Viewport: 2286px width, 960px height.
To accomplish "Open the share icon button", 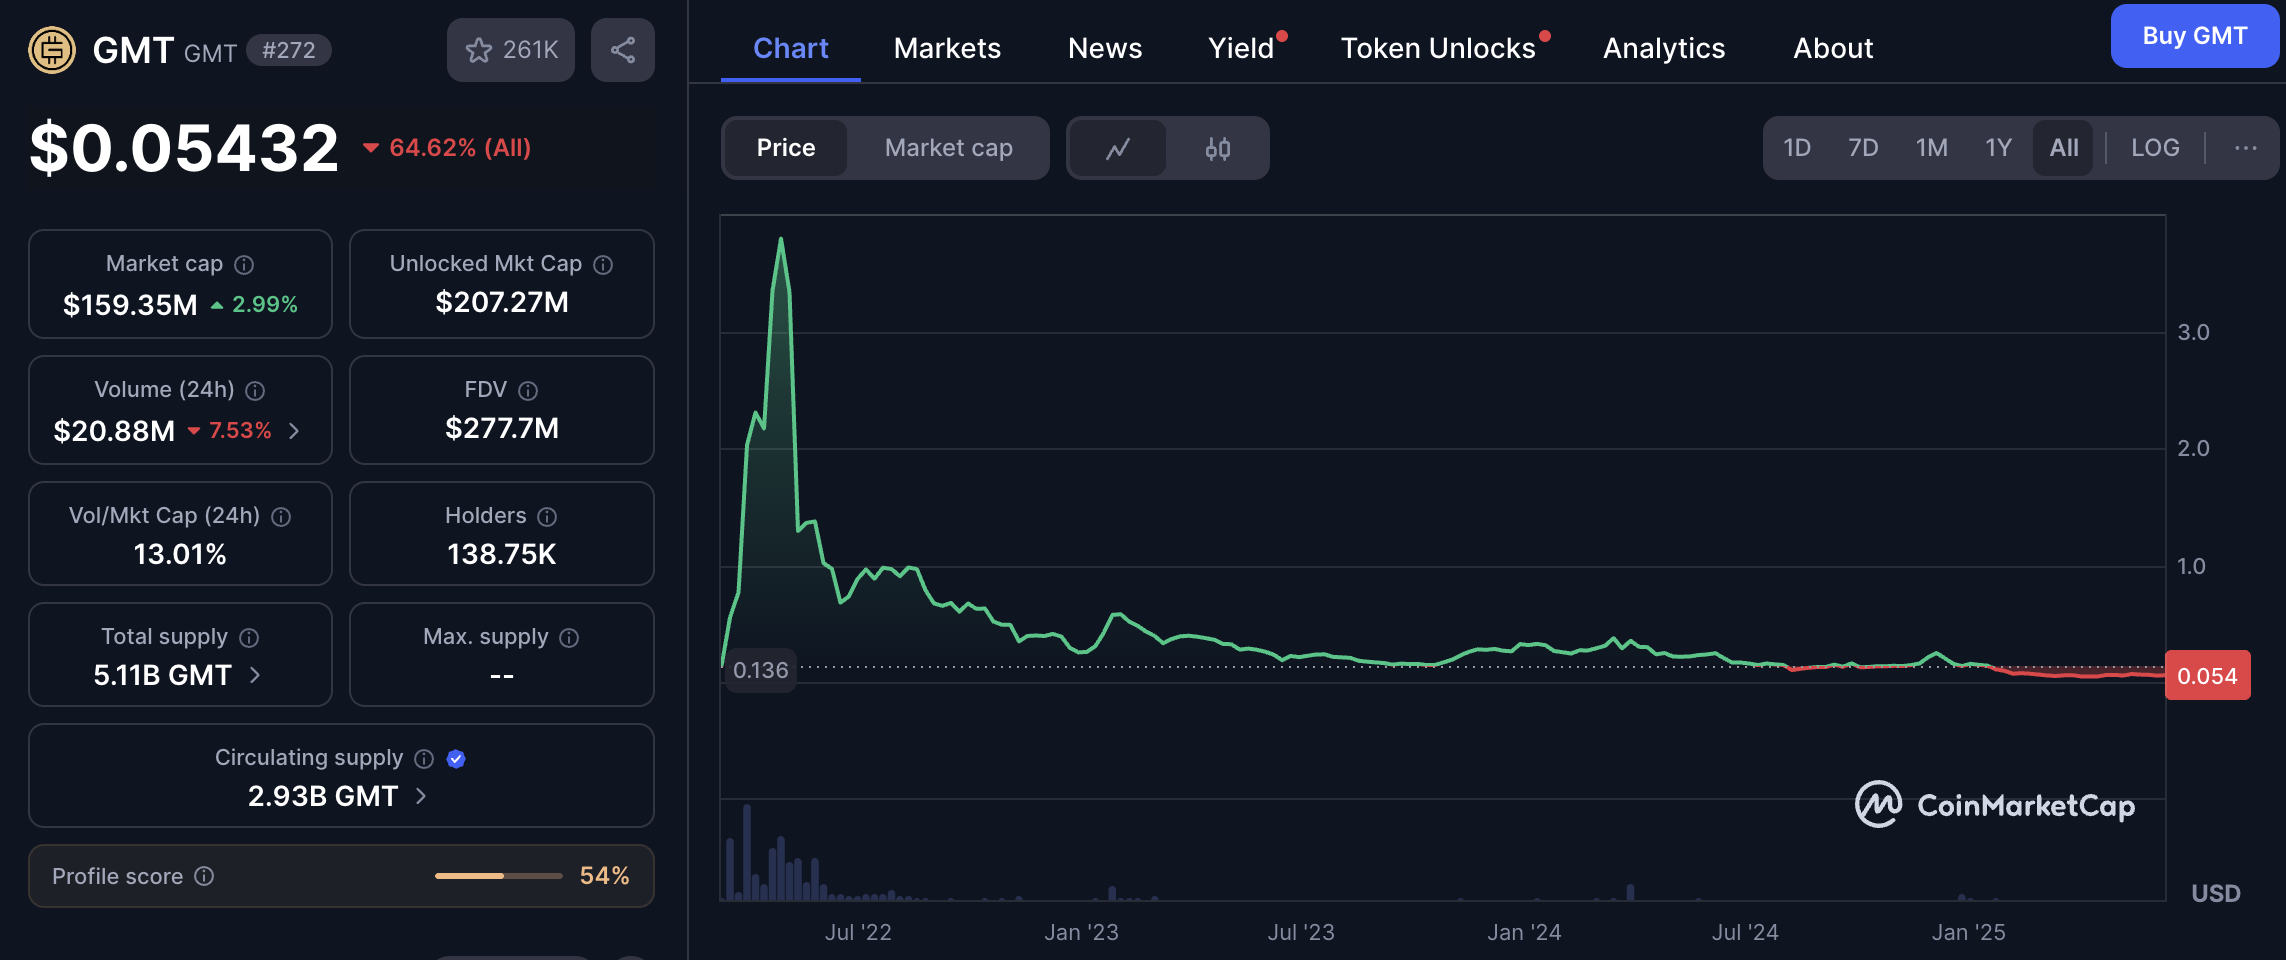I will (x=623, y=50).
